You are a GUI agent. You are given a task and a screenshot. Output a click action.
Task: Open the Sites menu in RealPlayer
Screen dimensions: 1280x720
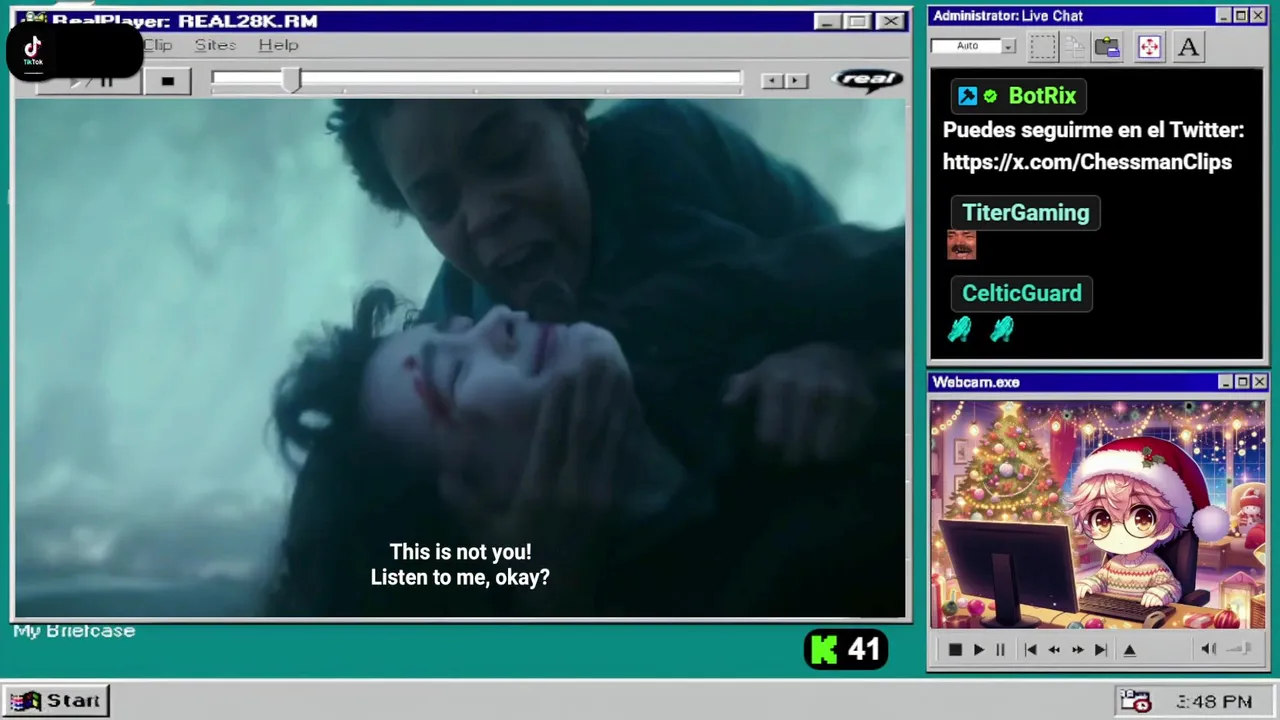click(x=215, y=45)
